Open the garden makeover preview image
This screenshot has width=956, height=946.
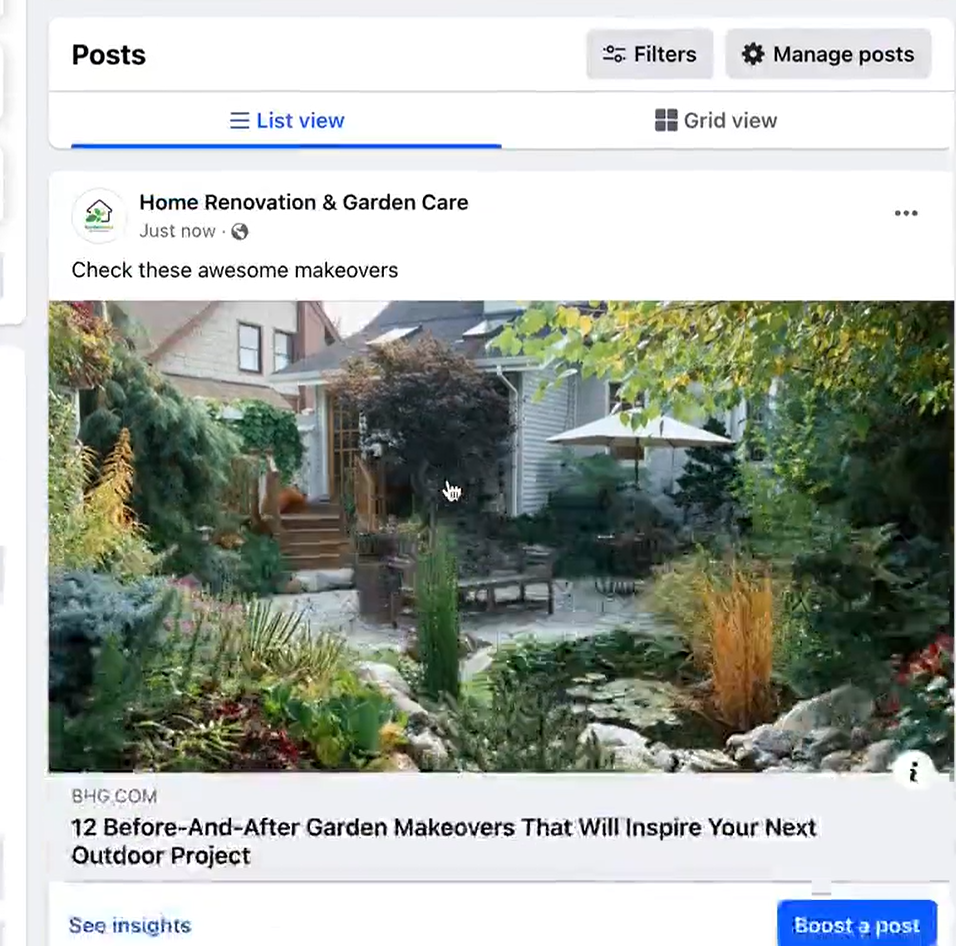coord(501,536)
